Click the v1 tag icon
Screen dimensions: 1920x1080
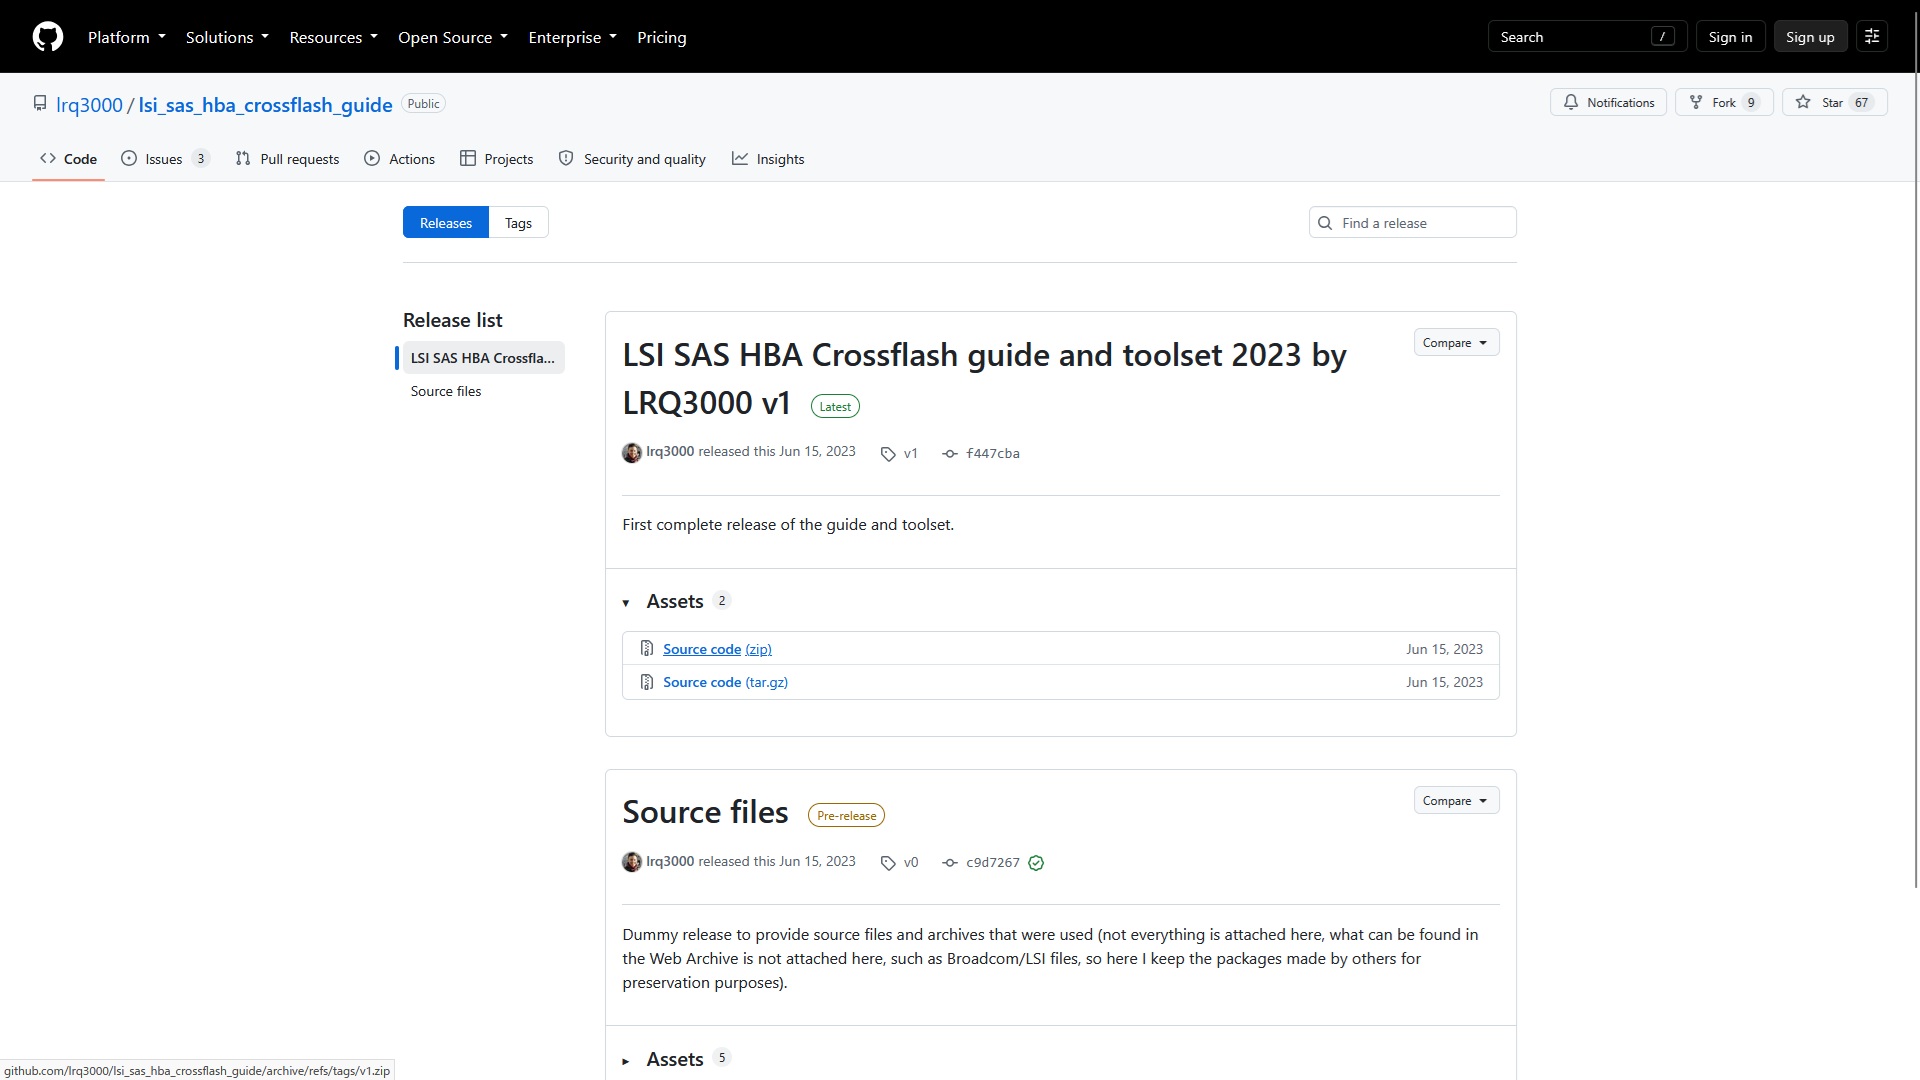click(x=888, y=453)
